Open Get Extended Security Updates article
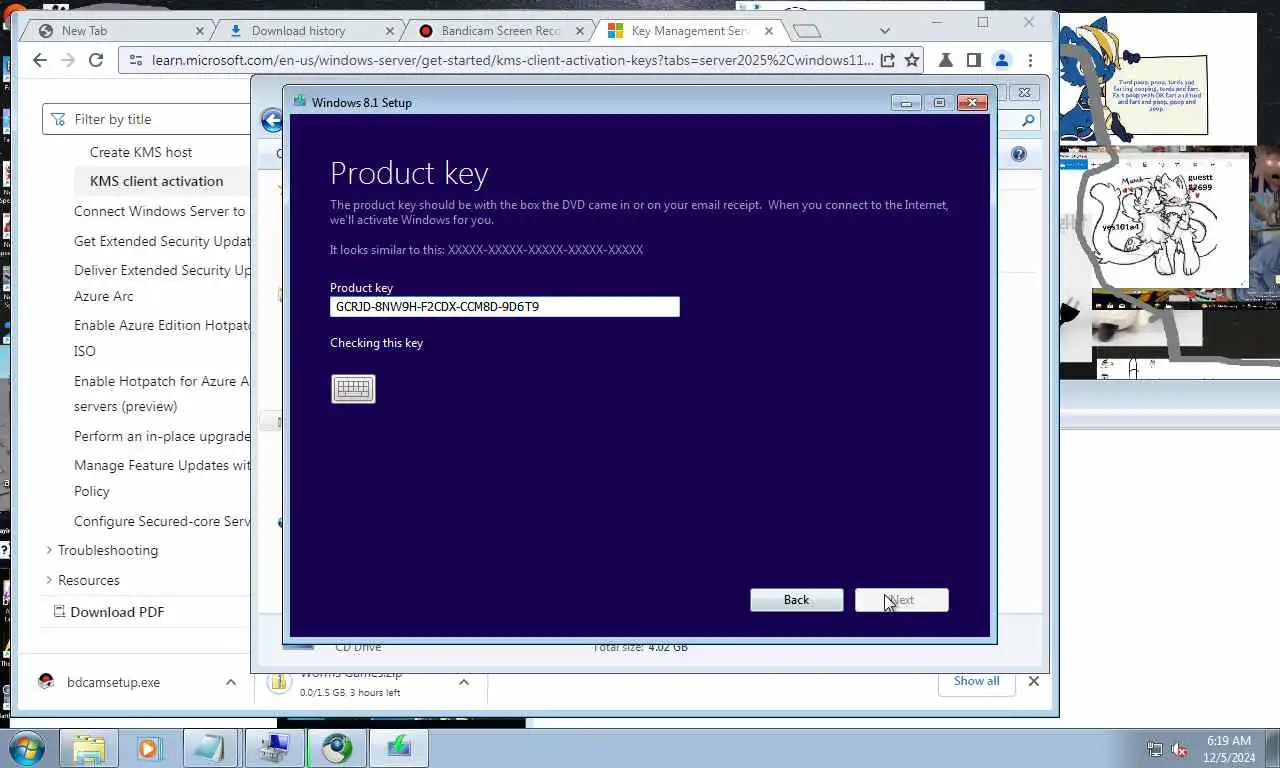Viewport: 1280px width, 768px height. (162, 241)
